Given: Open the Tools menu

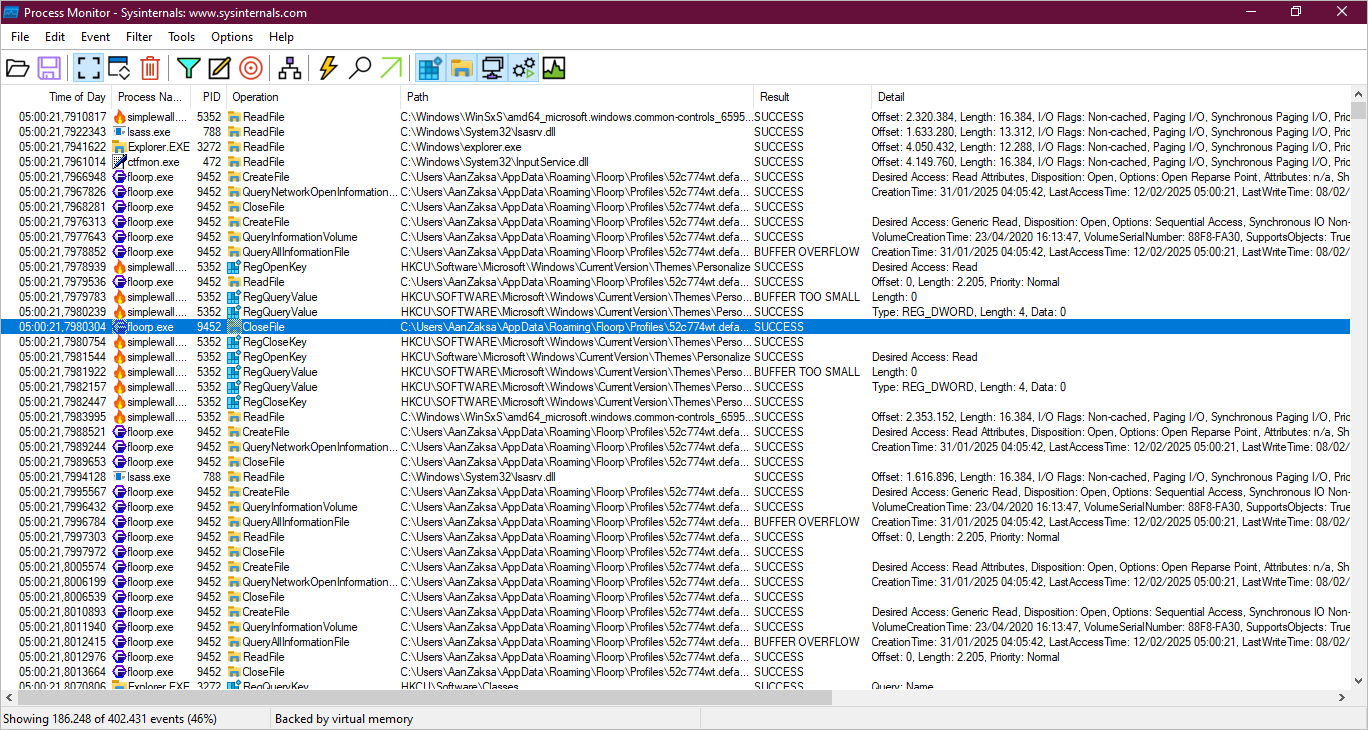Looking at the screenshot, I should [x=182, y=37].
